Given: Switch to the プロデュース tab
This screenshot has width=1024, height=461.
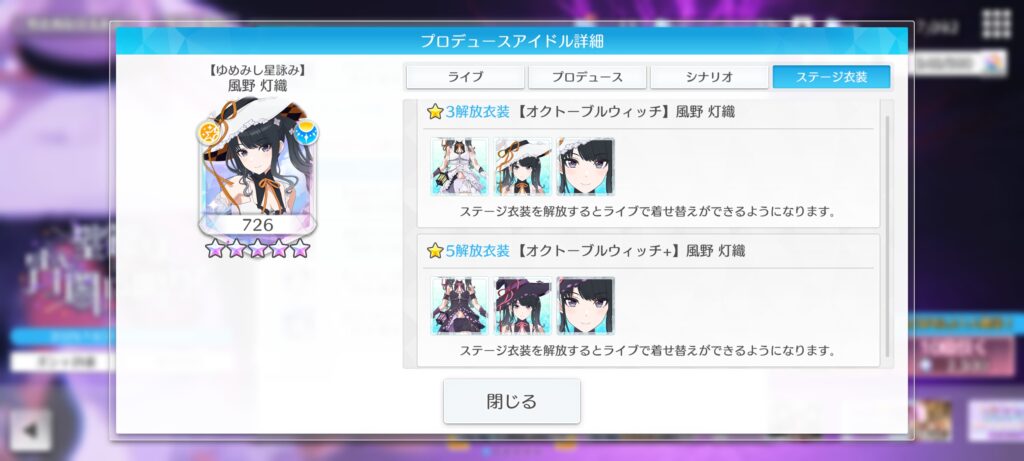Looking at the screenshot, I should click(587, 76).
